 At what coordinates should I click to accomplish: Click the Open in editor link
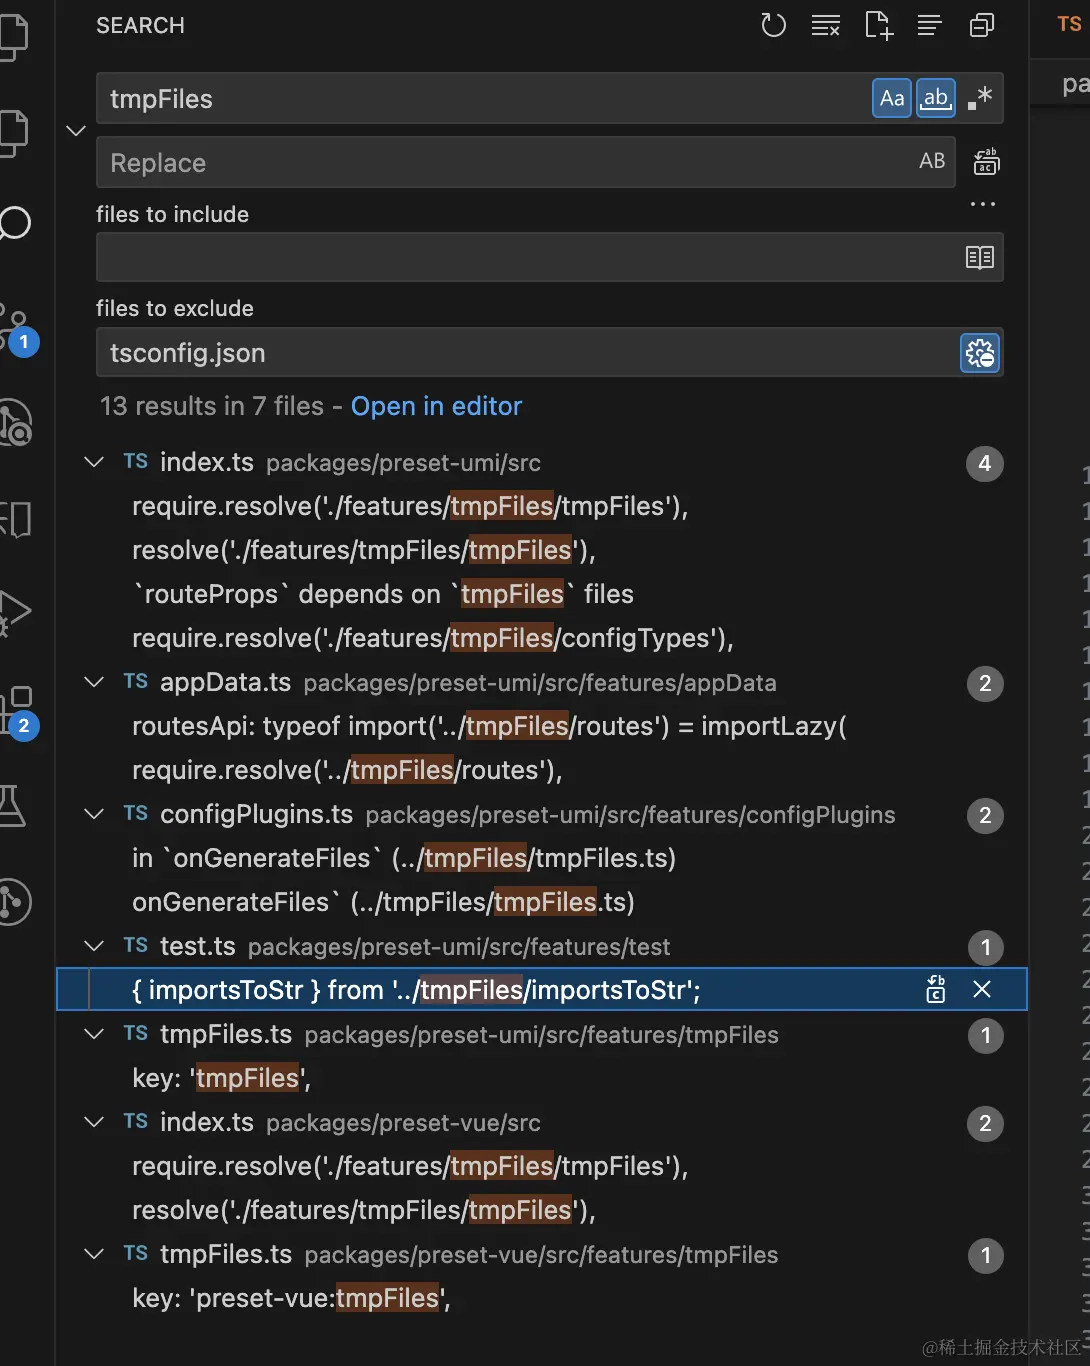[x=436, y=406]
